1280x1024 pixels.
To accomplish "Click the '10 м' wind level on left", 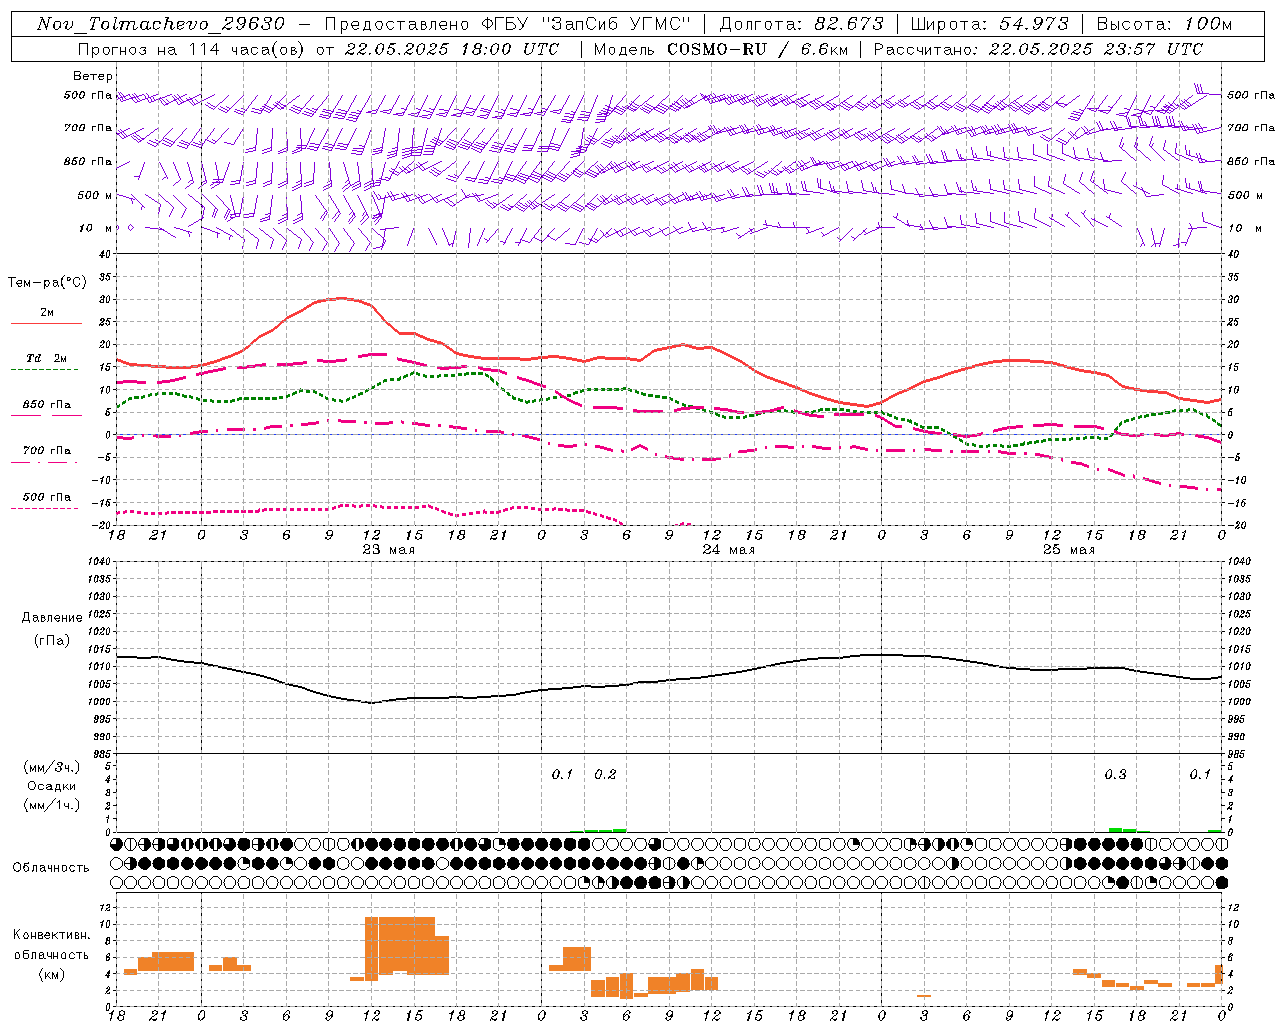I will (96, 228).
